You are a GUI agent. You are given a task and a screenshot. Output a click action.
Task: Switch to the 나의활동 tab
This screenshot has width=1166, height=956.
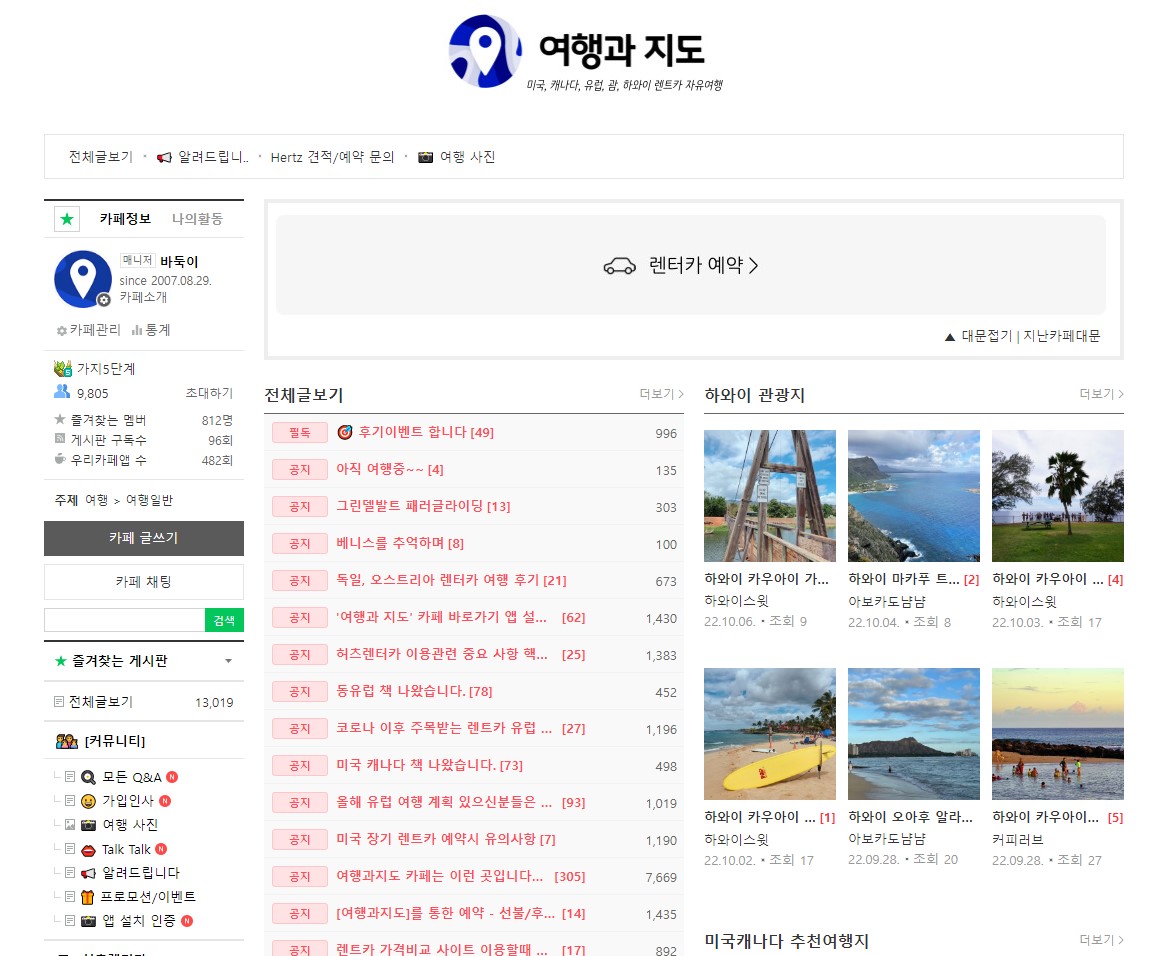tap(197, 219)
